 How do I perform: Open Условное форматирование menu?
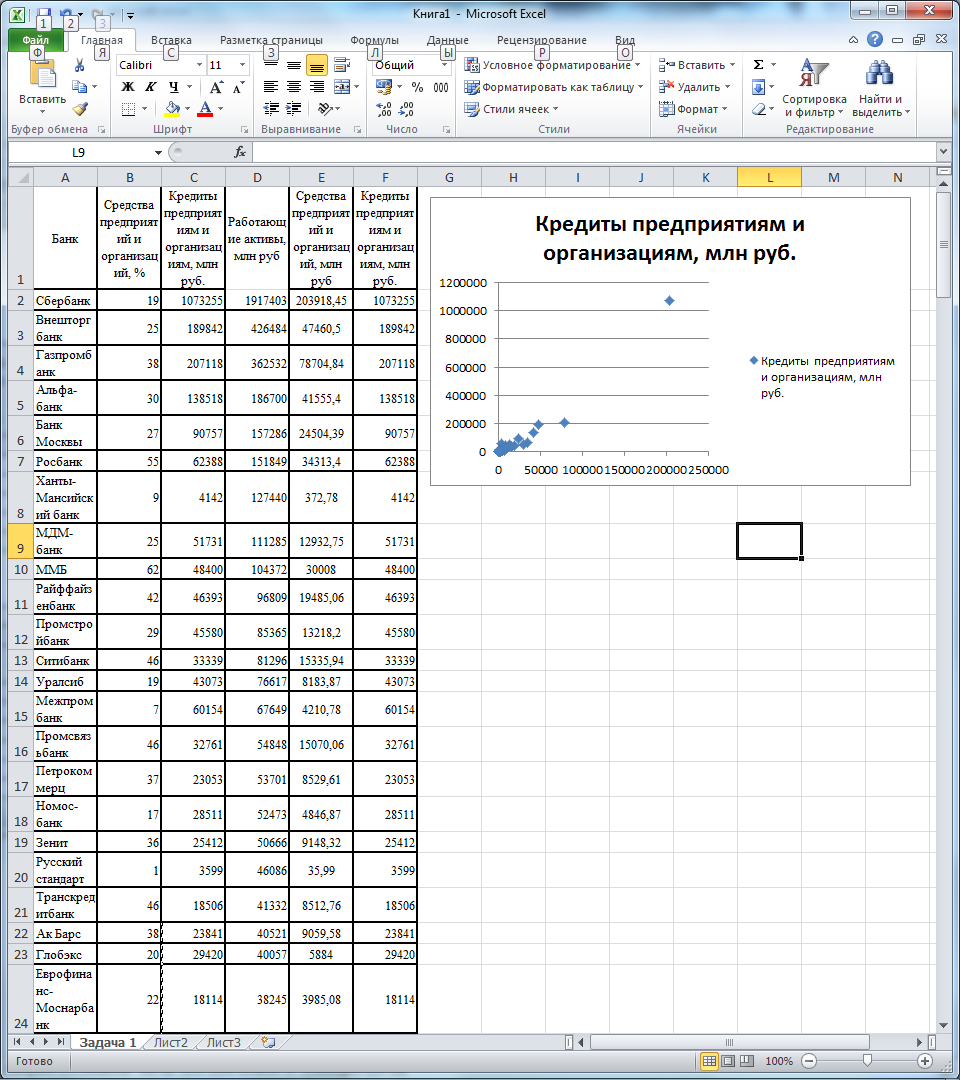(552, 65)
